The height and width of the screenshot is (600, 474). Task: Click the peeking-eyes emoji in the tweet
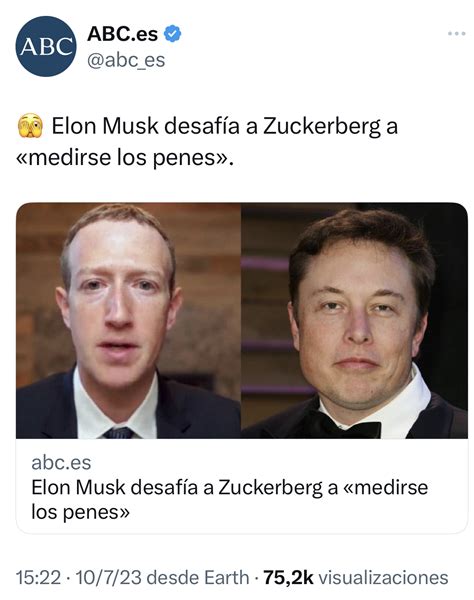(30, 126)
